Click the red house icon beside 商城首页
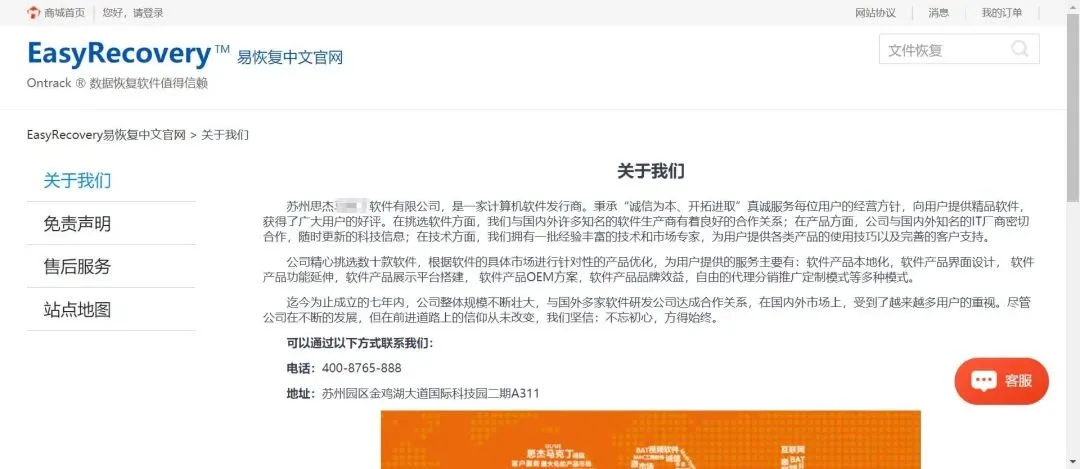Screen dimensions: 1080x469 click(33, 12)
